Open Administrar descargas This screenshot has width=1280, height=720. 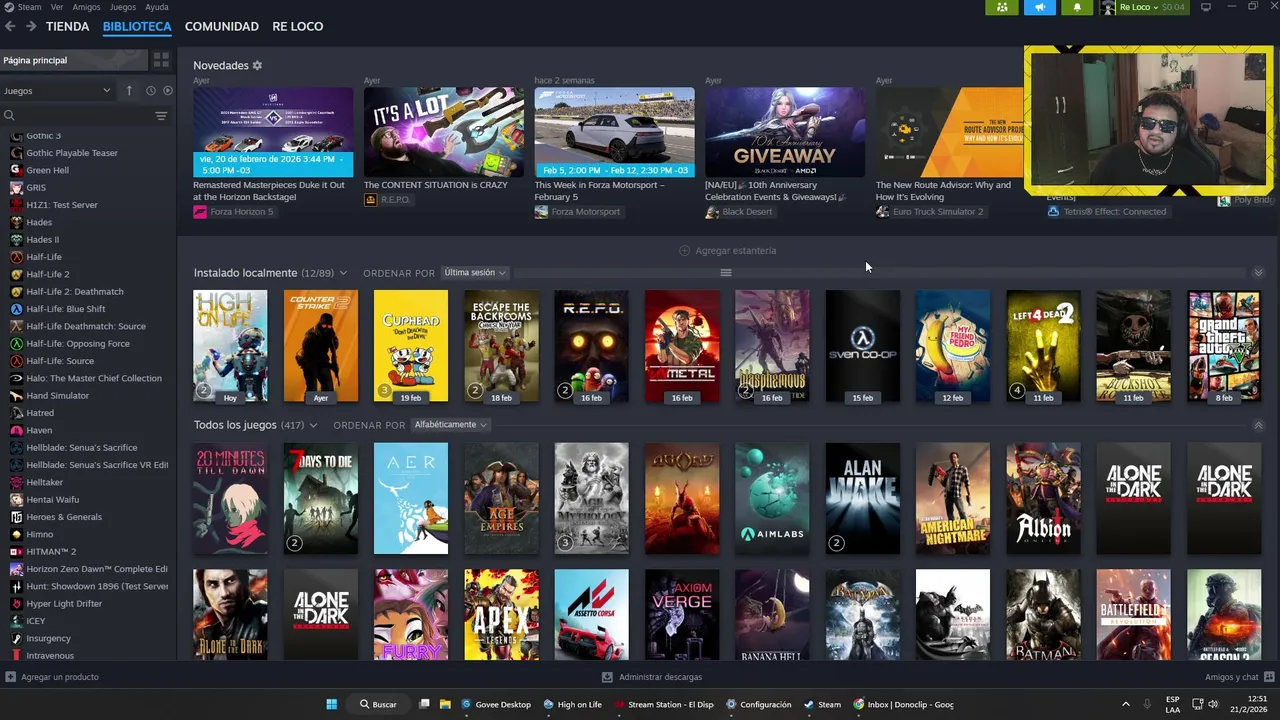pyautogui.click(x=652, y=677)
